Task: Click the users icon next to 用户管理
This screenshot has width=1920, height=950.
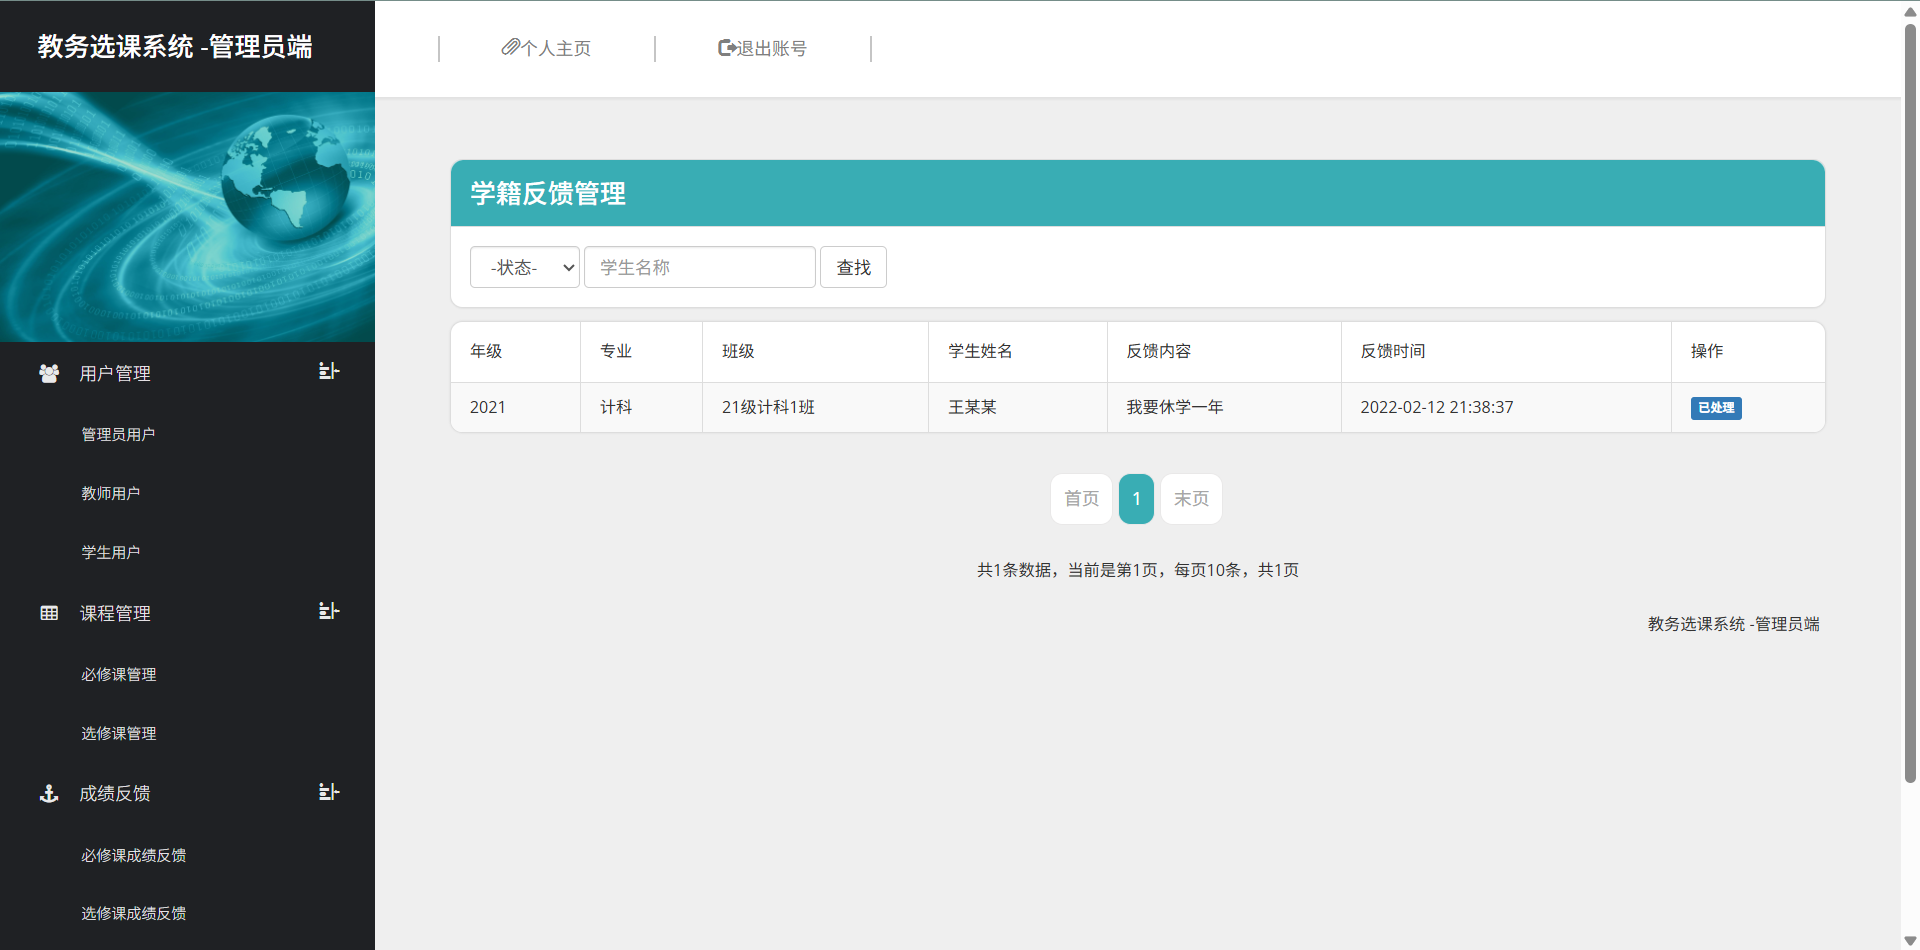Action: (x=49, y=373)
